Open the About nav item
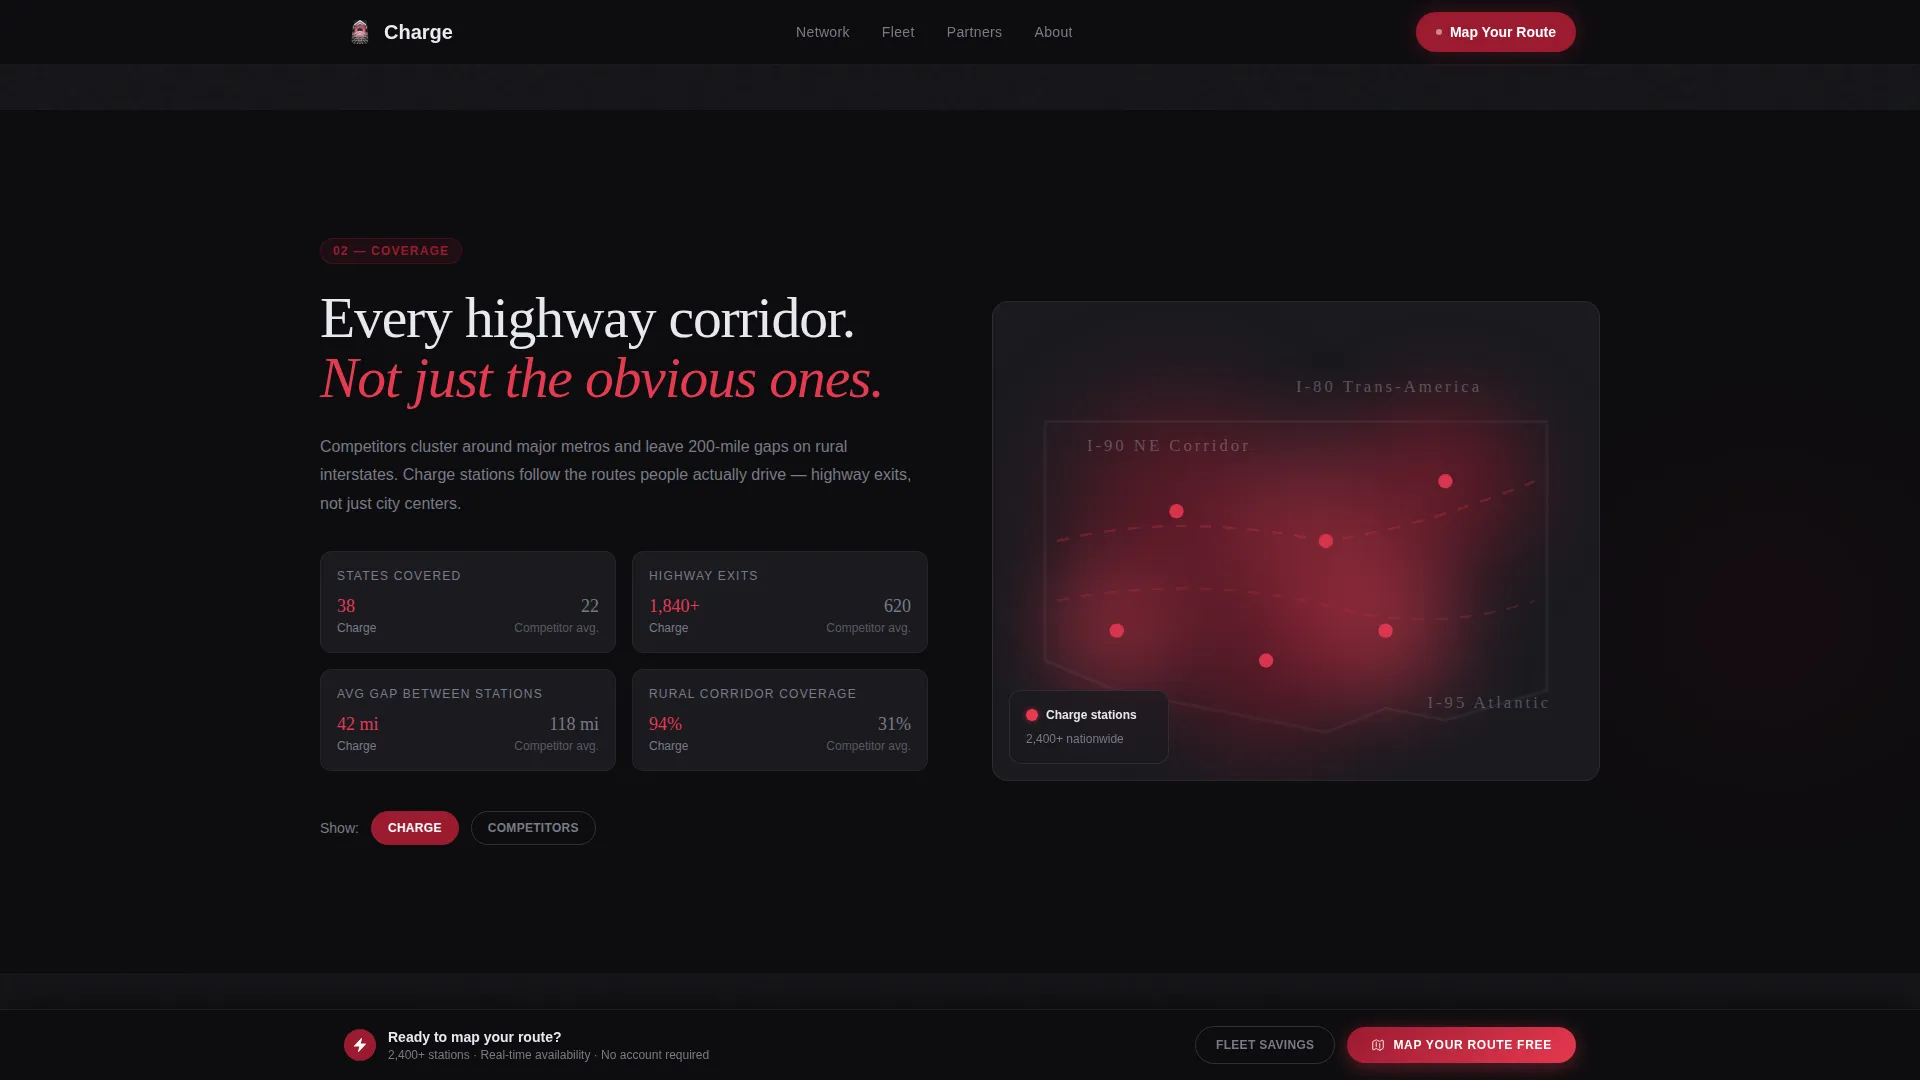The width and height of the screenshot is (1920, 1080). [1053, 32]
